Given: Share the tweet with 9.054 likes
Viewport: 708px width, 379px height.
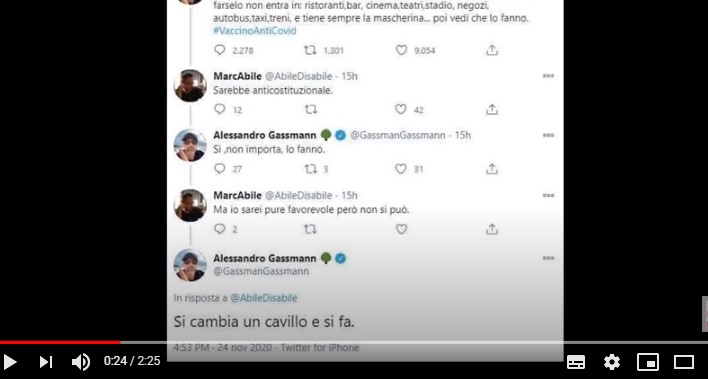Looking at the screenshot, I should (492, 50).
